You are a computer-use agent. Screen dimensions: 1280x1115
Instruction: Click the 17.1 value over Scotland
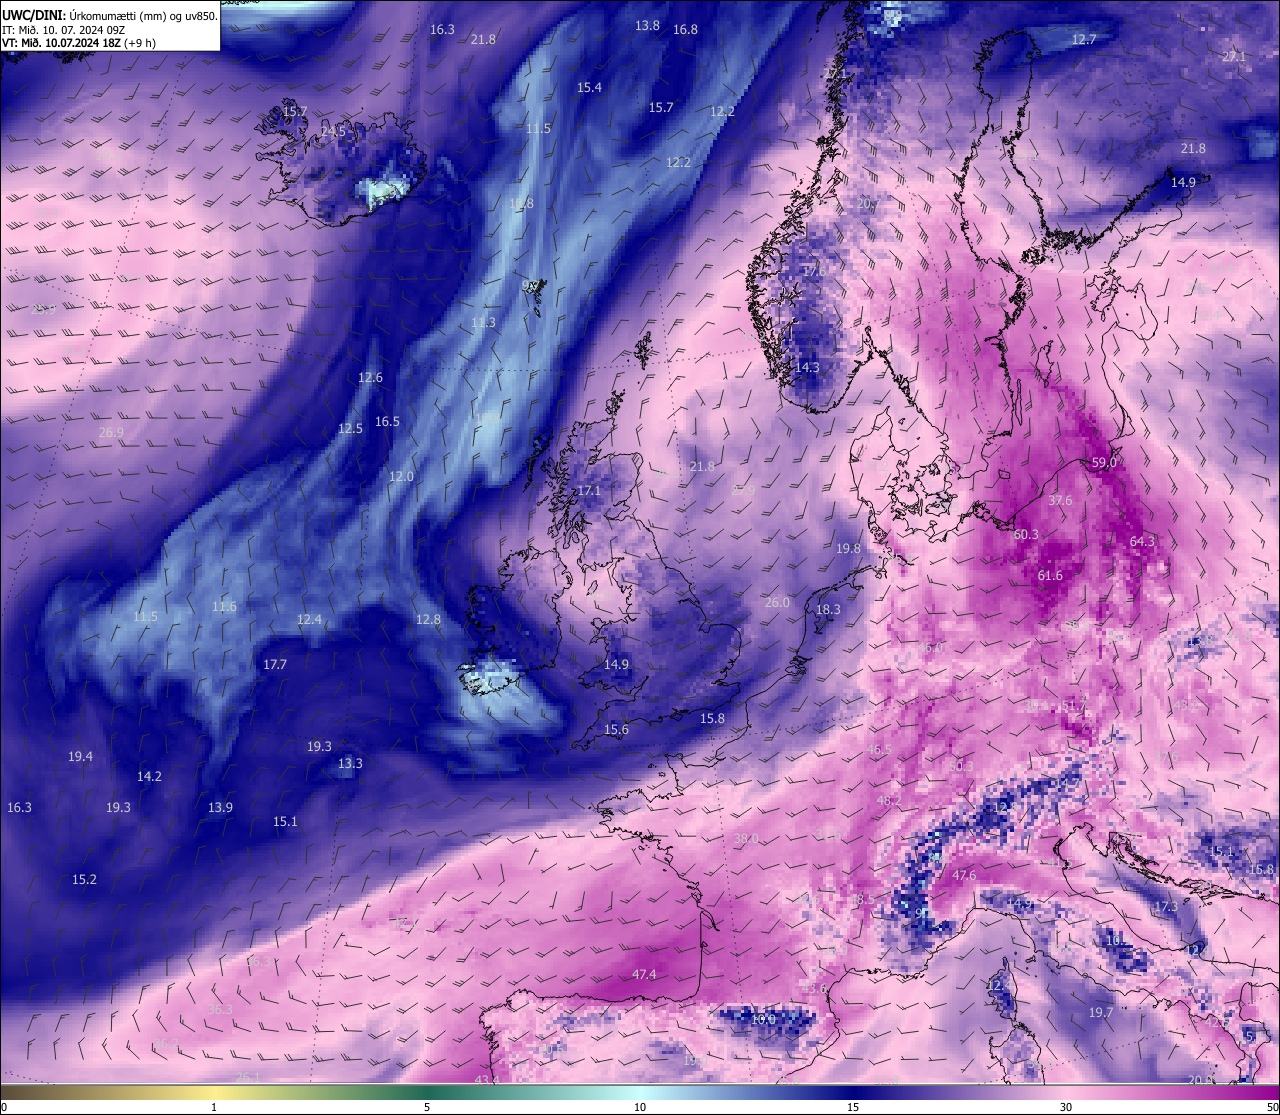(589, 491)
